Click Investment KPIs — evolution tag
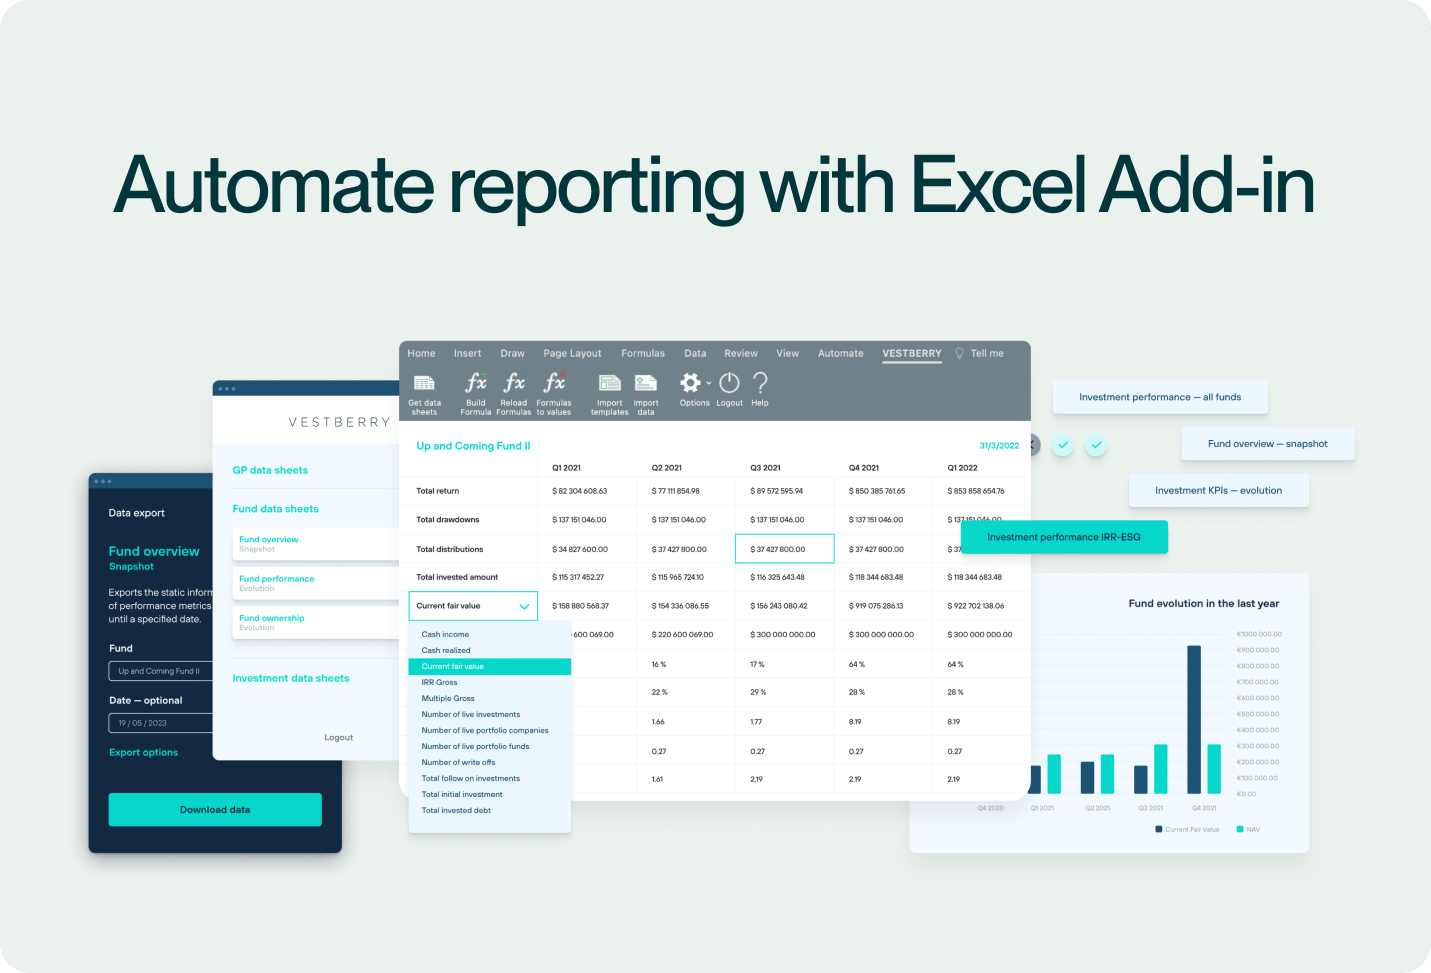The width and height of the screenshot is (1431, 973). tap(1218, 490)
